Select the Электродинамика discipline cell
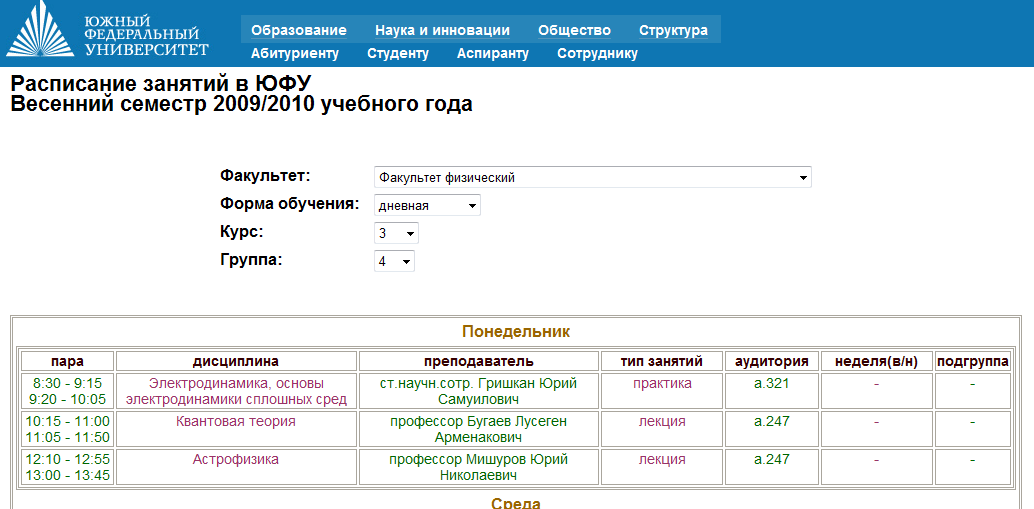The width and height of the screenshot is (1034, 509). 236,391
